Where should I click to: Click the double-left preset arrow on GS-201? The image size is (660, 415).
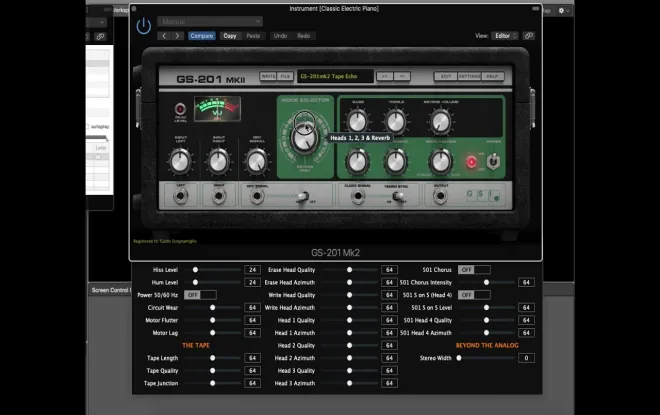click(384, 76)
